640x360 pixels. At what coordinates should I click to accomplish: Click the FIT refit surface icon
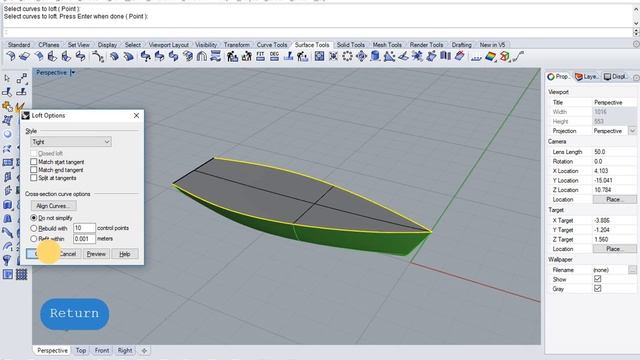pyautogui.click(x=260, y=56)
